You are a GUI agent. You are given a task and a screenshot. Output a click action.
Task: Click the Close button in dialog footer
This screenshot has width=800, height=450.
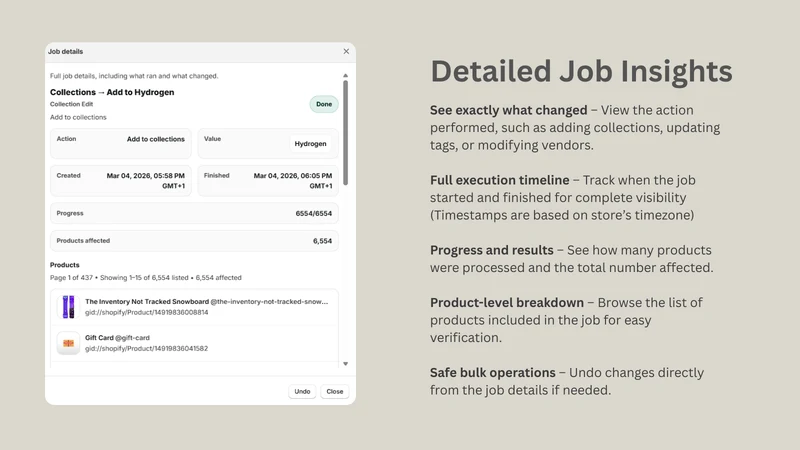click(335, 391)
